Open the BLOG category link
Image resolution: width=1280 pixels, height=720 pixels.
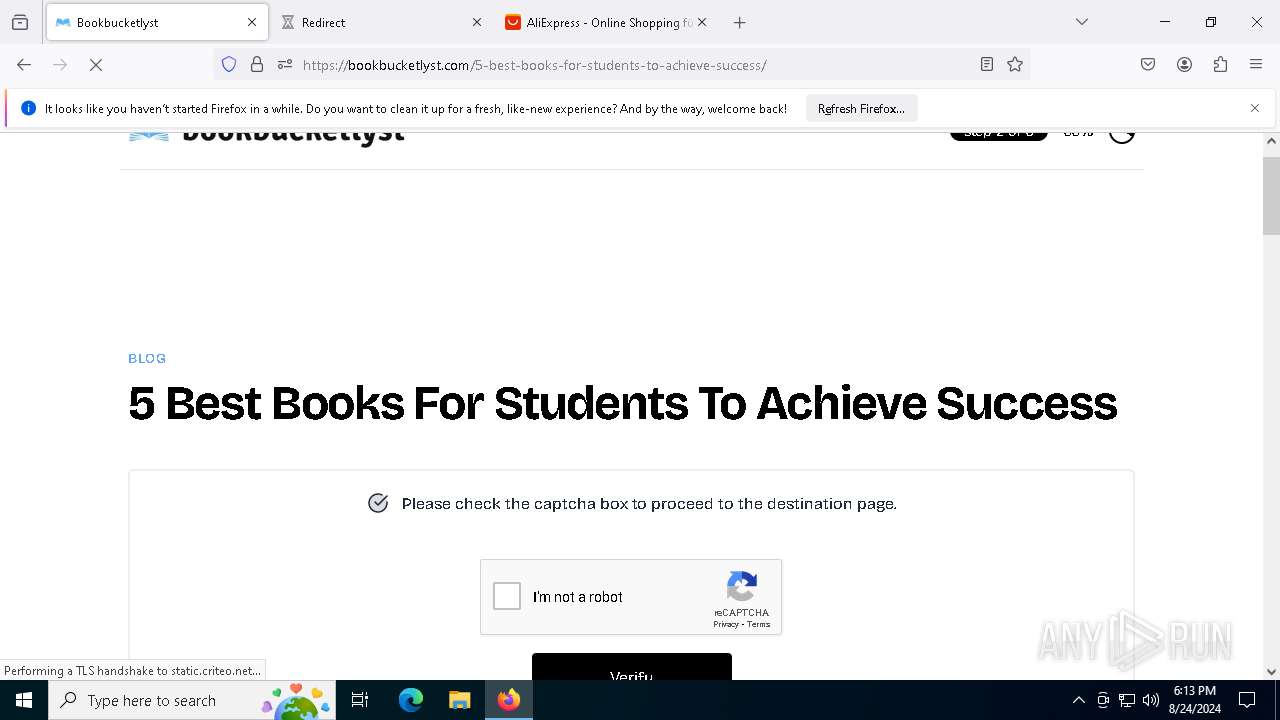point(147,358)
